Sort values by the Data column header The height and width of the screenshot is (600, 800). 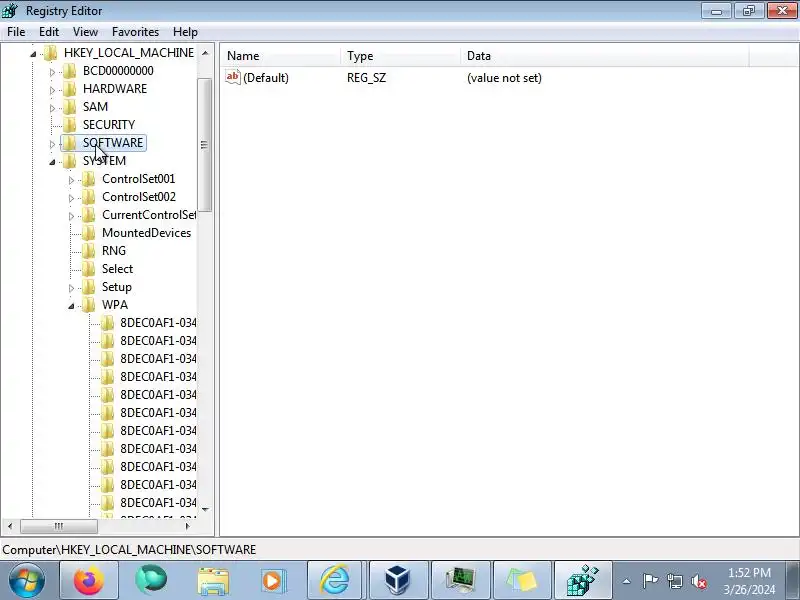point(605,56)
